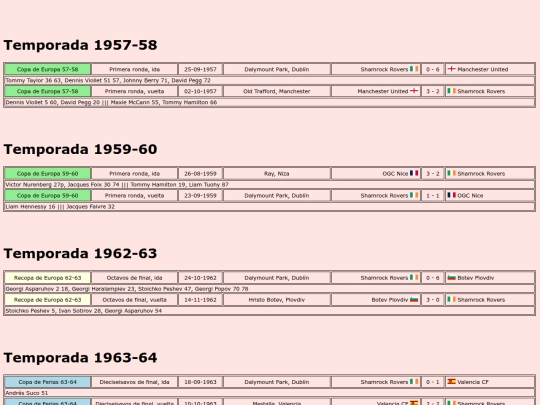Click score 0 - 1 against Valencia CF
540x405 pixels.
click(x=433, y=382)
